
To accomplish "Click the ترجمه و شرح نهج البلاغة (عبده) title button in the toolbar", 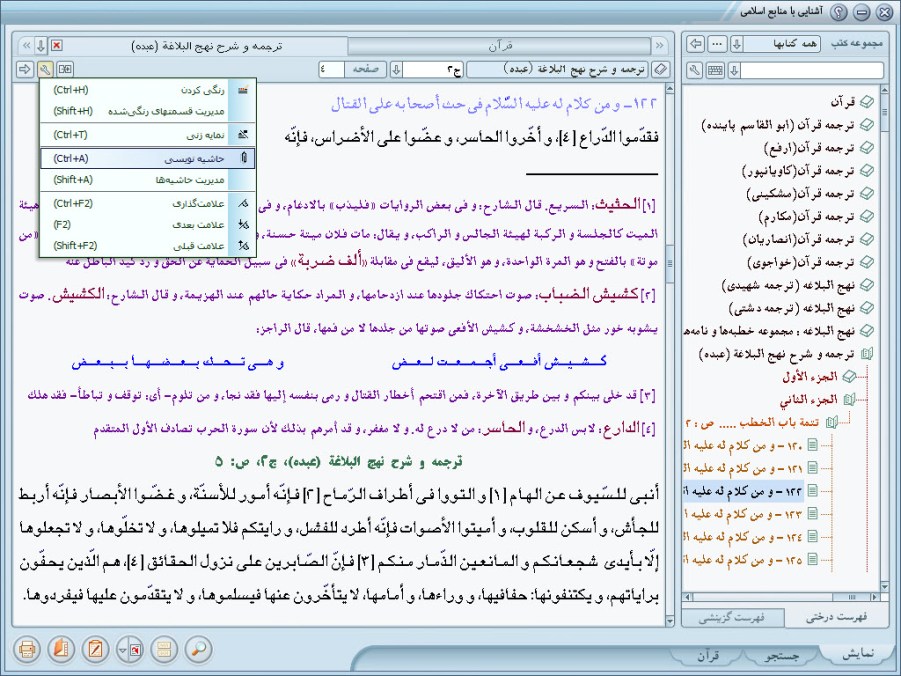I will click(557, 70).
